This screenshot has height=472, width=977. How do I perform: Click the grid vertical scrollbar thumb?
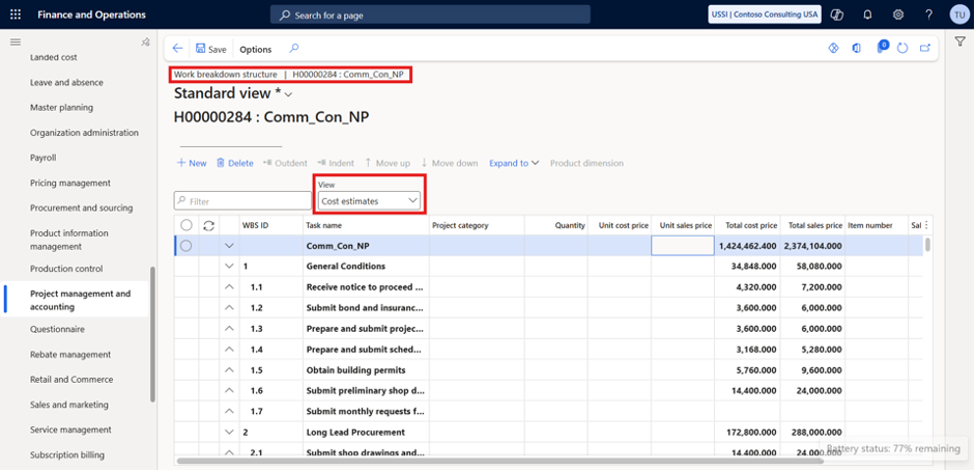[x=928, y=245]
